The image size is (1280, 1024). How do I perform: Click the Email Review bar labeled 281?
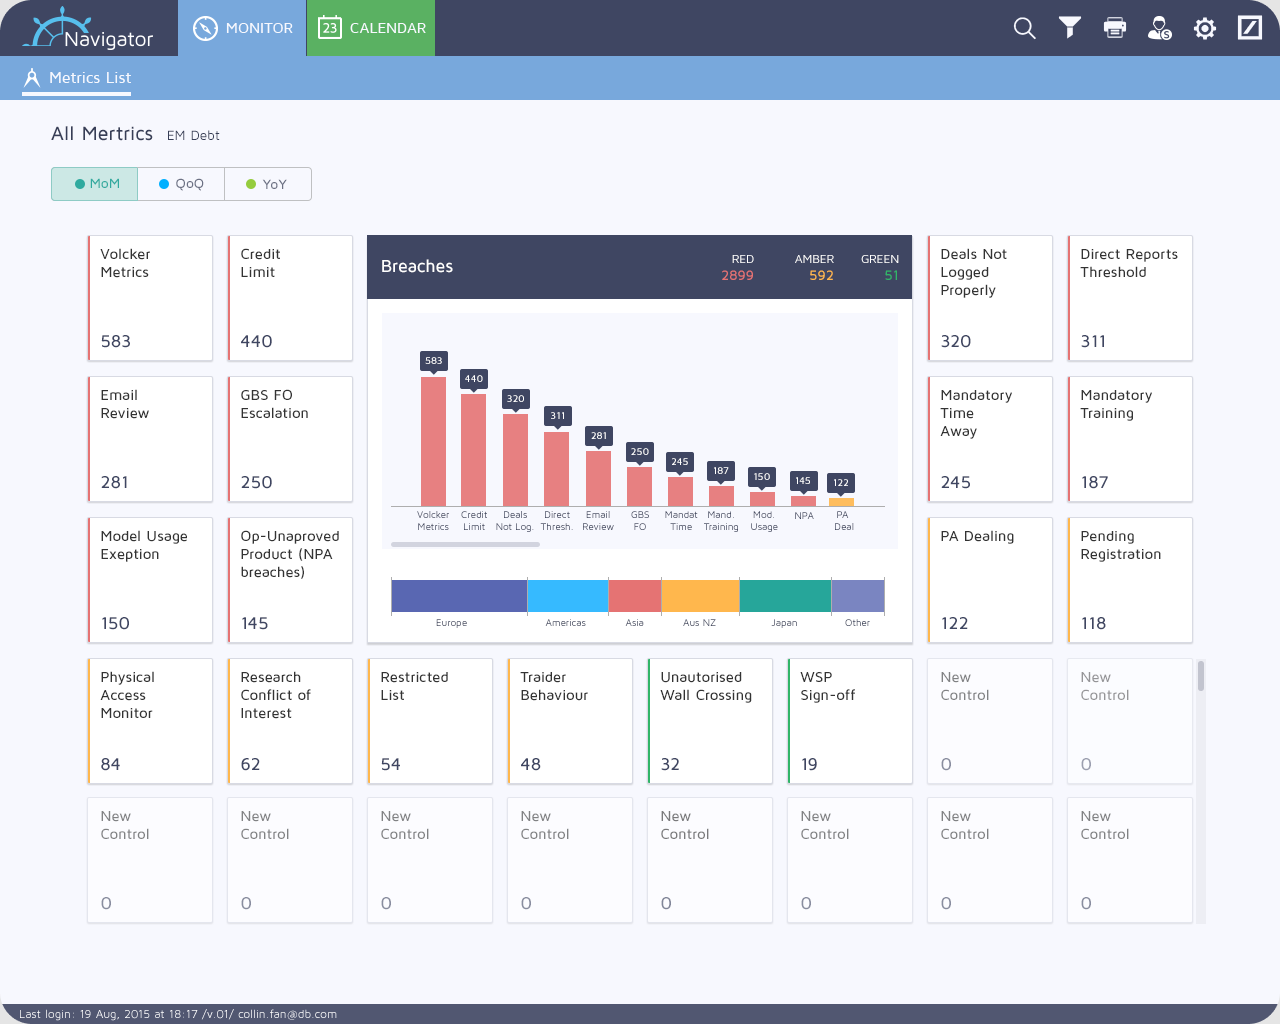[598, 478]
